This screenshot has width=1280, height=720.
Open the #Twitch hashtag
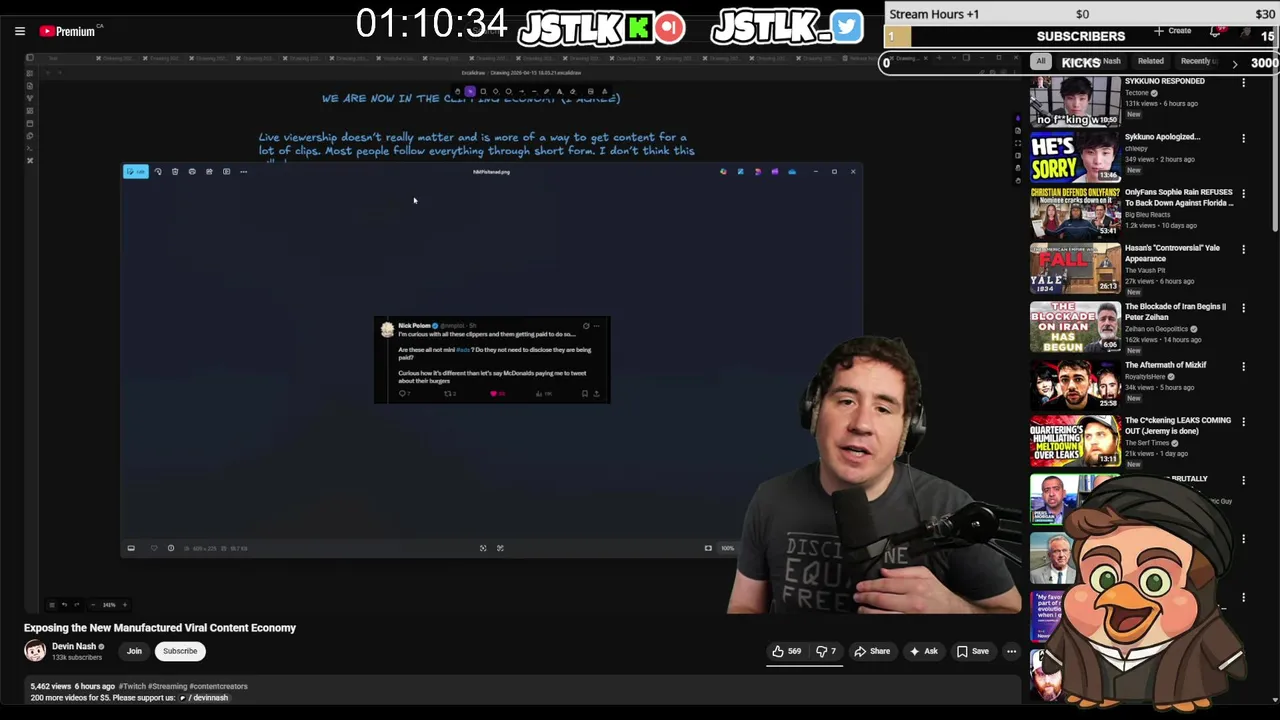(132, 686)
